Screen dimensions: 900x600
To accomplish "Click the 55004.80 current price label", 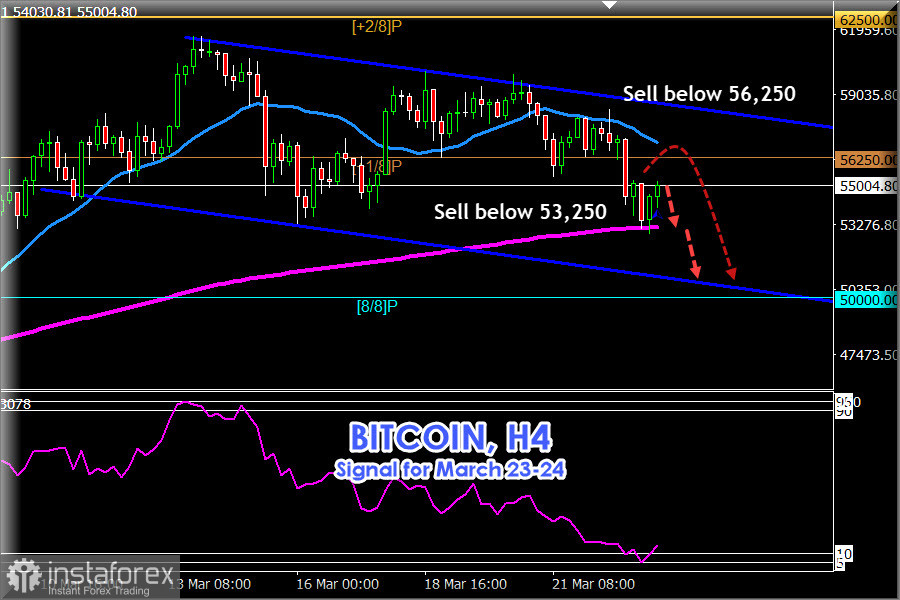I will [x=866, y=186].
